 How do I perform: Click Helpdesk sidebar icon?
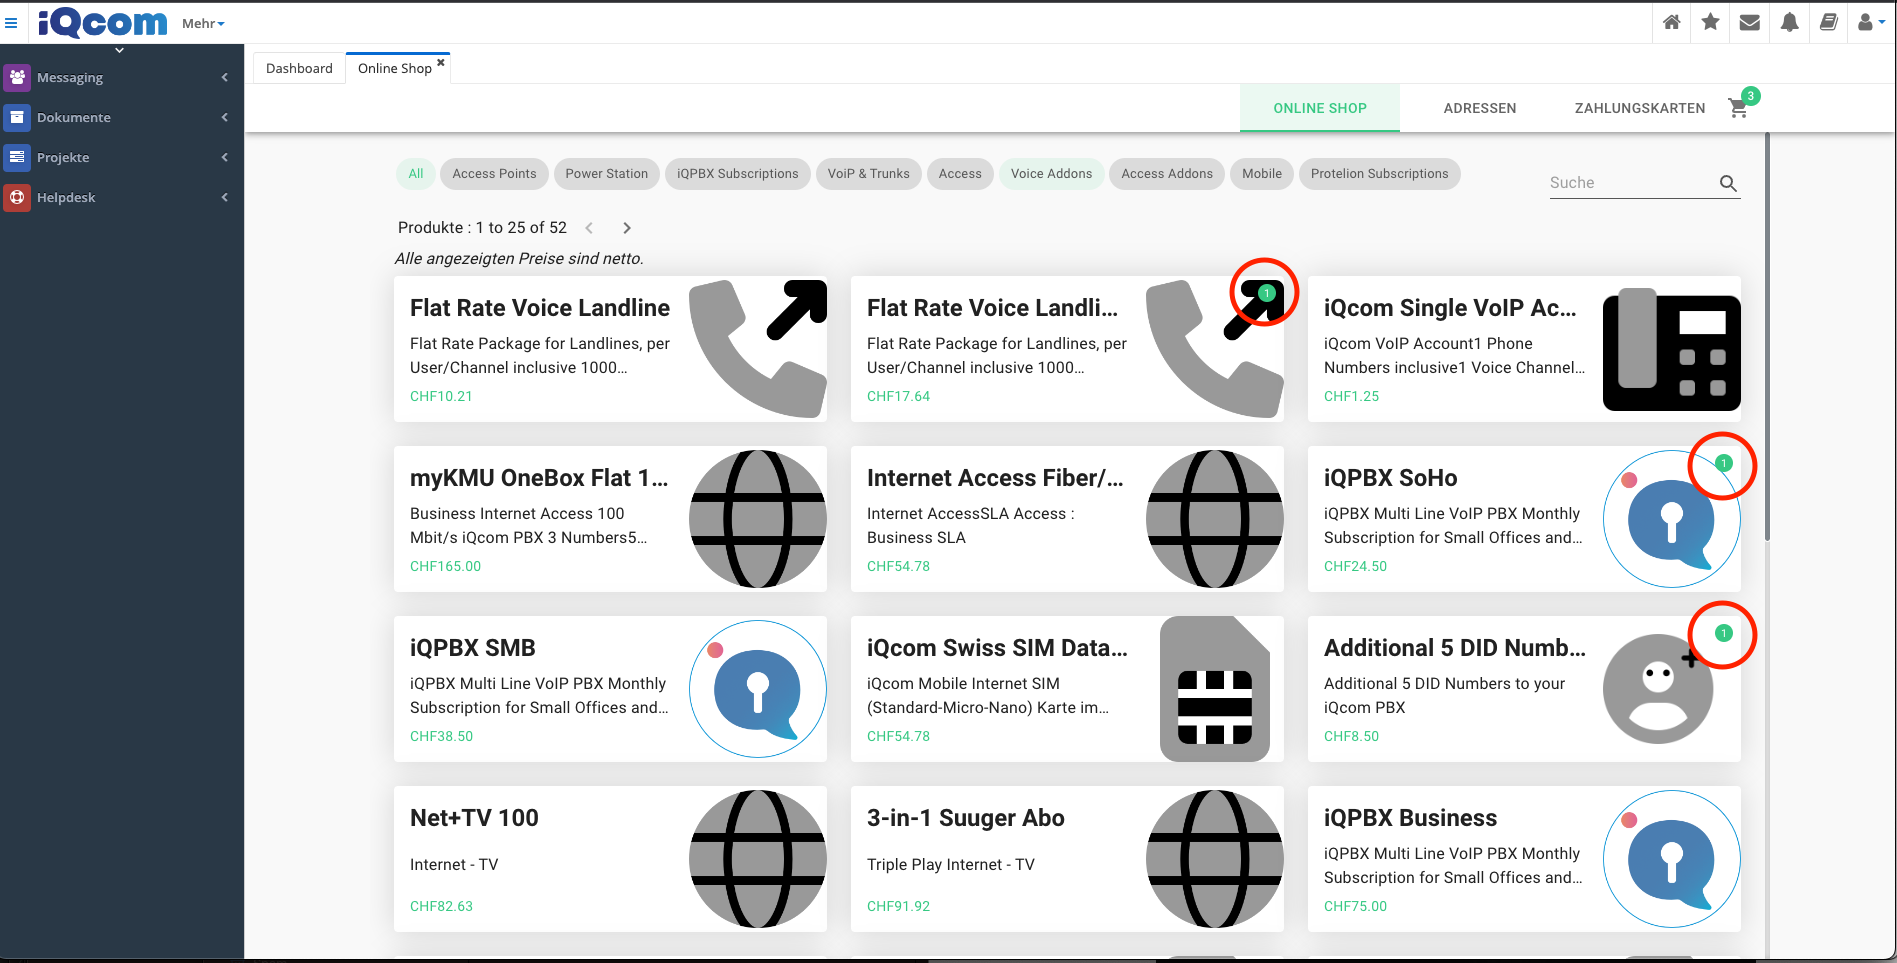click(17, 197)
